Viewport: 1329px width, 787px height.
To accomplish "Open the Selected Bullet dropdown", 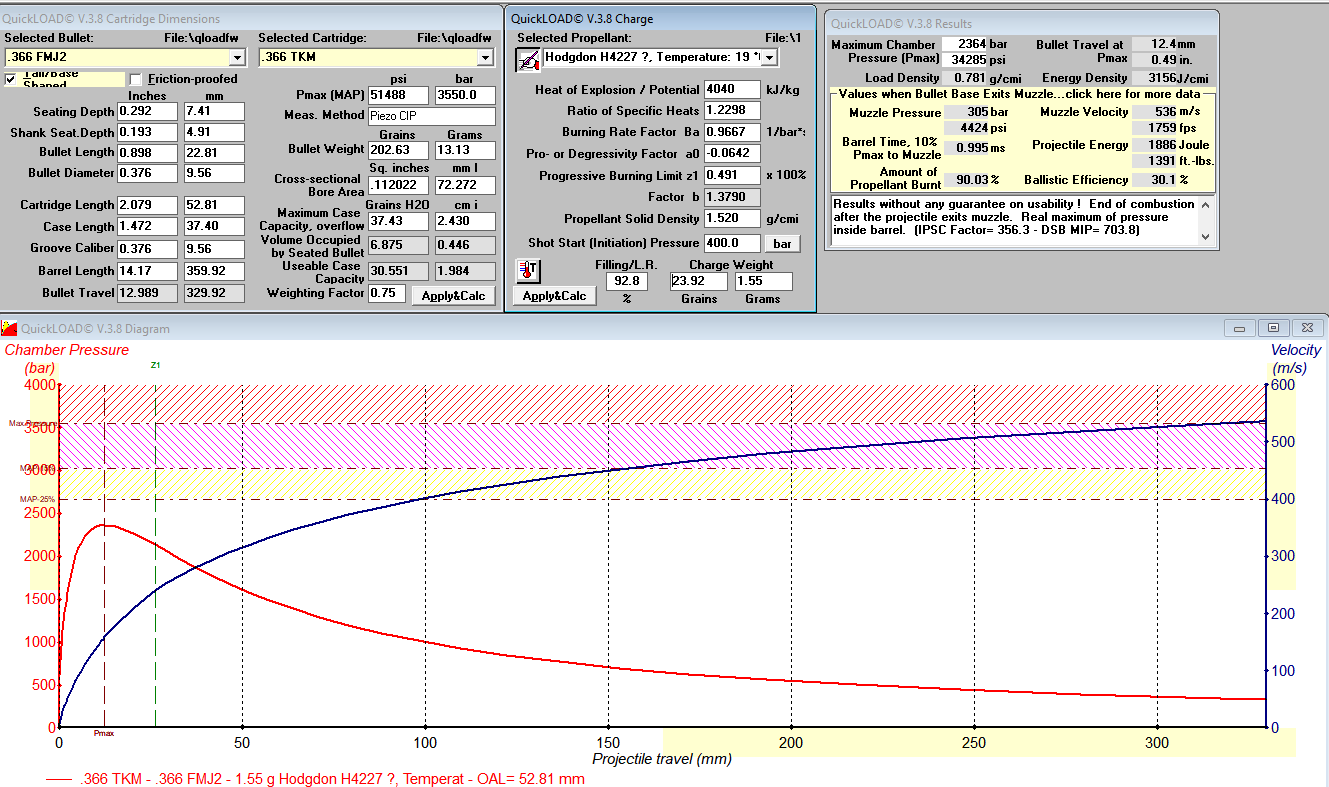I will [x=237, y=58].
